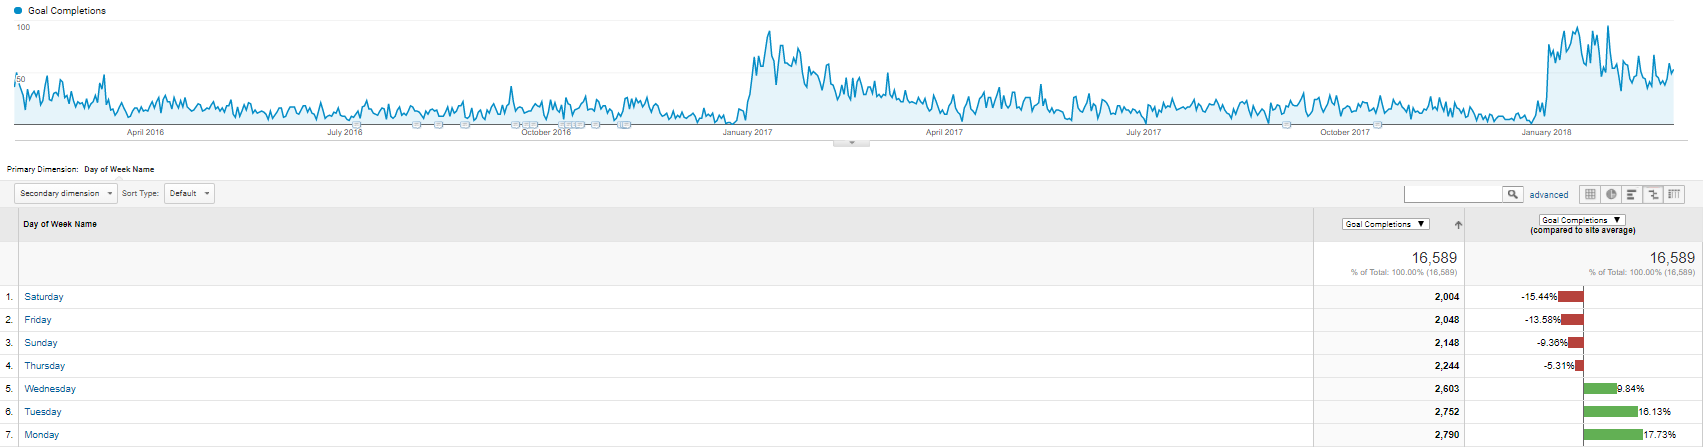Open the annotation marker right of October 2017
1703x448 pixels.
pyautogui.click(x=1377, y=125)
